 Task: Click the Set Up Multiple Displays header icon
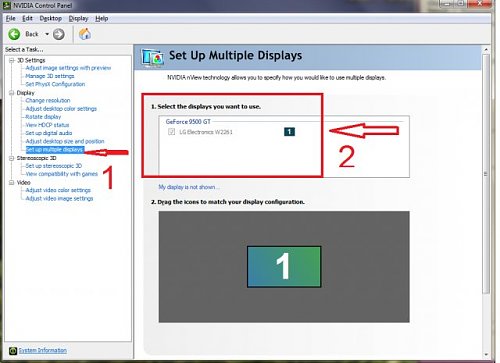click(x=152, y=58)
